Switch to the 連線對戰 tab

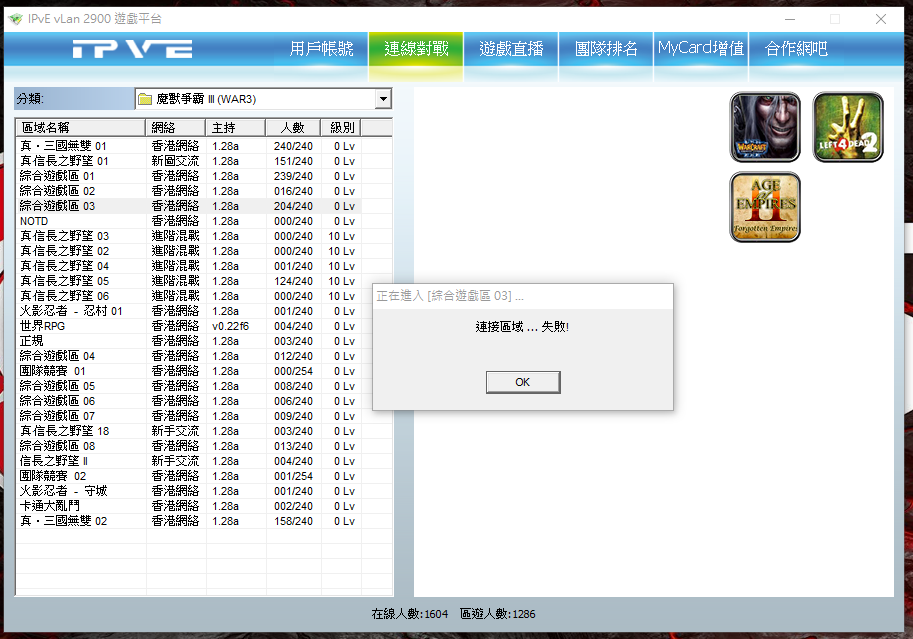coord(416,49)
